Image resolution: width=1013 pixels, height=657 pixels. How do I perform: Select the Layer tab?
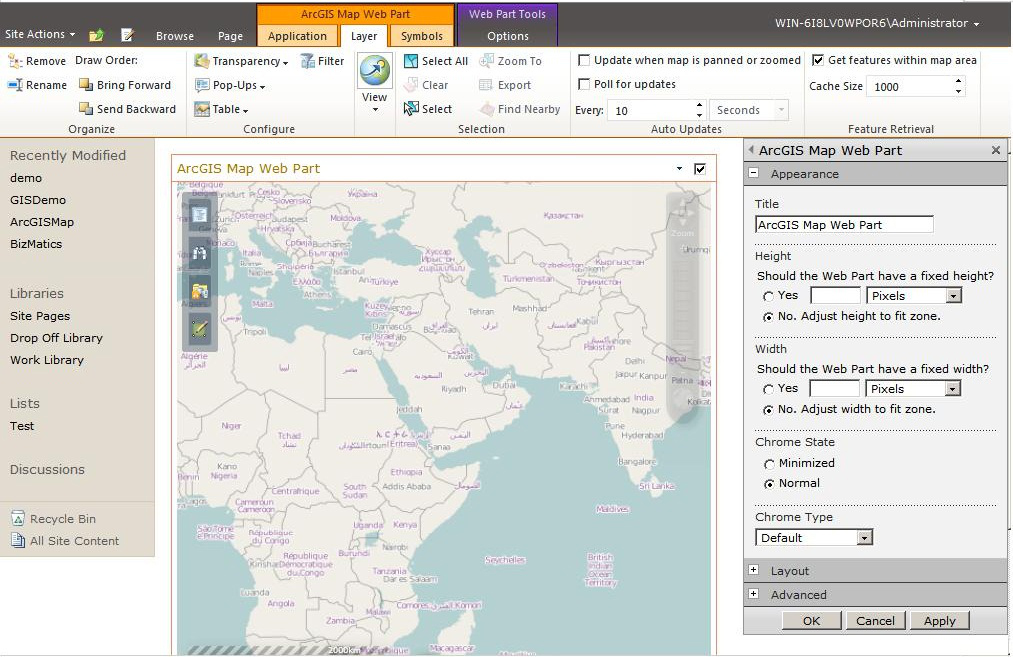(x=364, y=36)
